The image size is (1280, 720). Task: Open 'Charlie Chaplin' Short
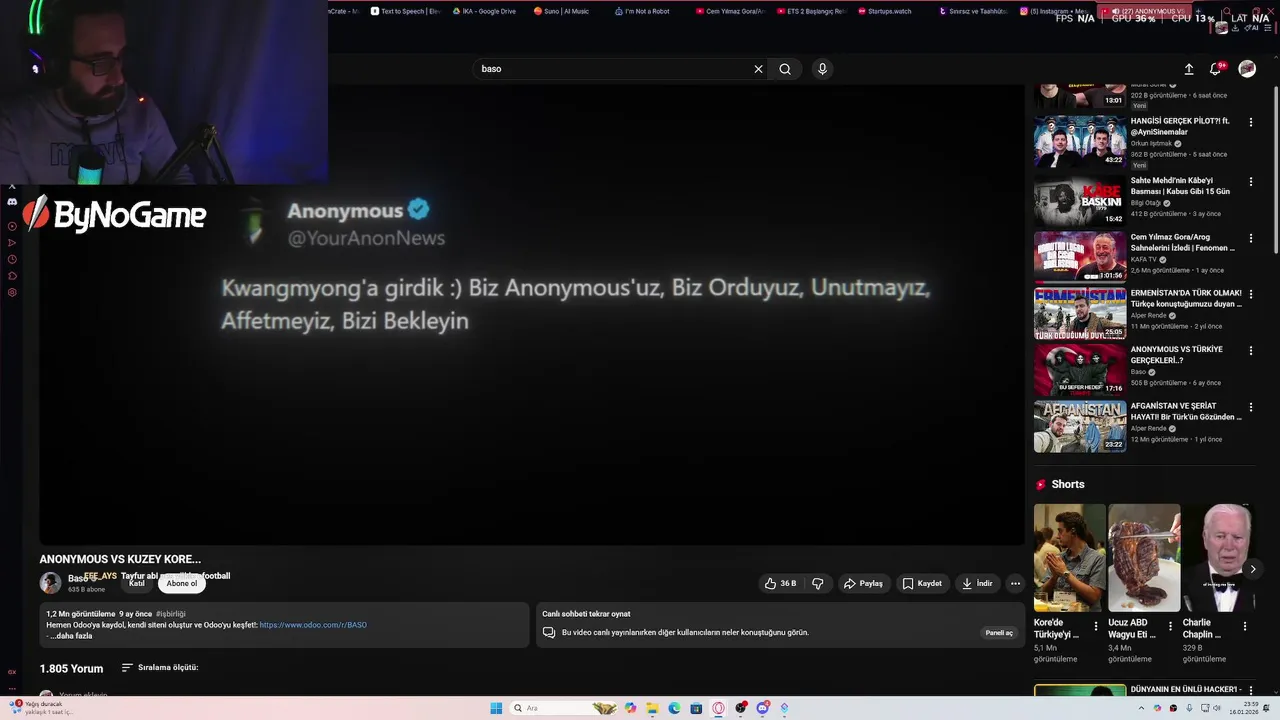pos(1218,558)
